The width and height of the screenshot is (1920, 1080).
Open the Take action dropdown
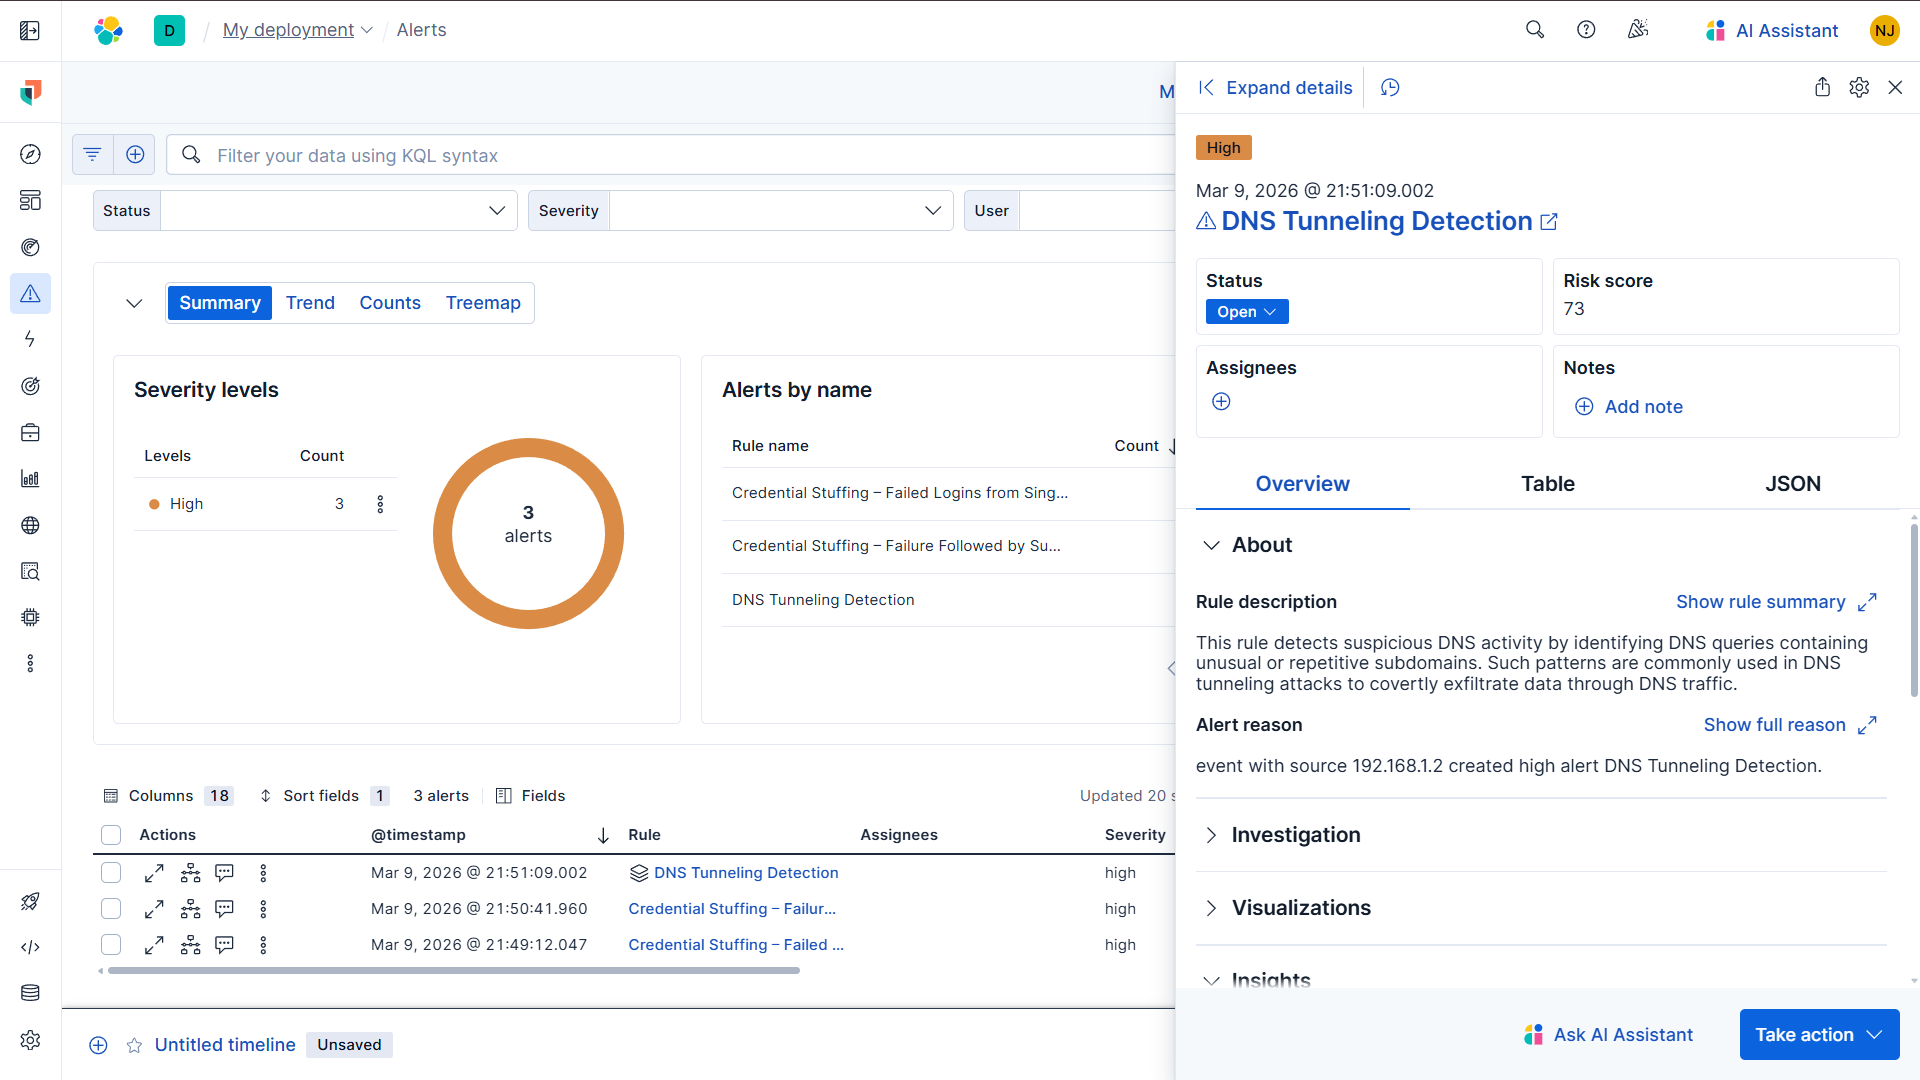click(x=1818, y=1035)
